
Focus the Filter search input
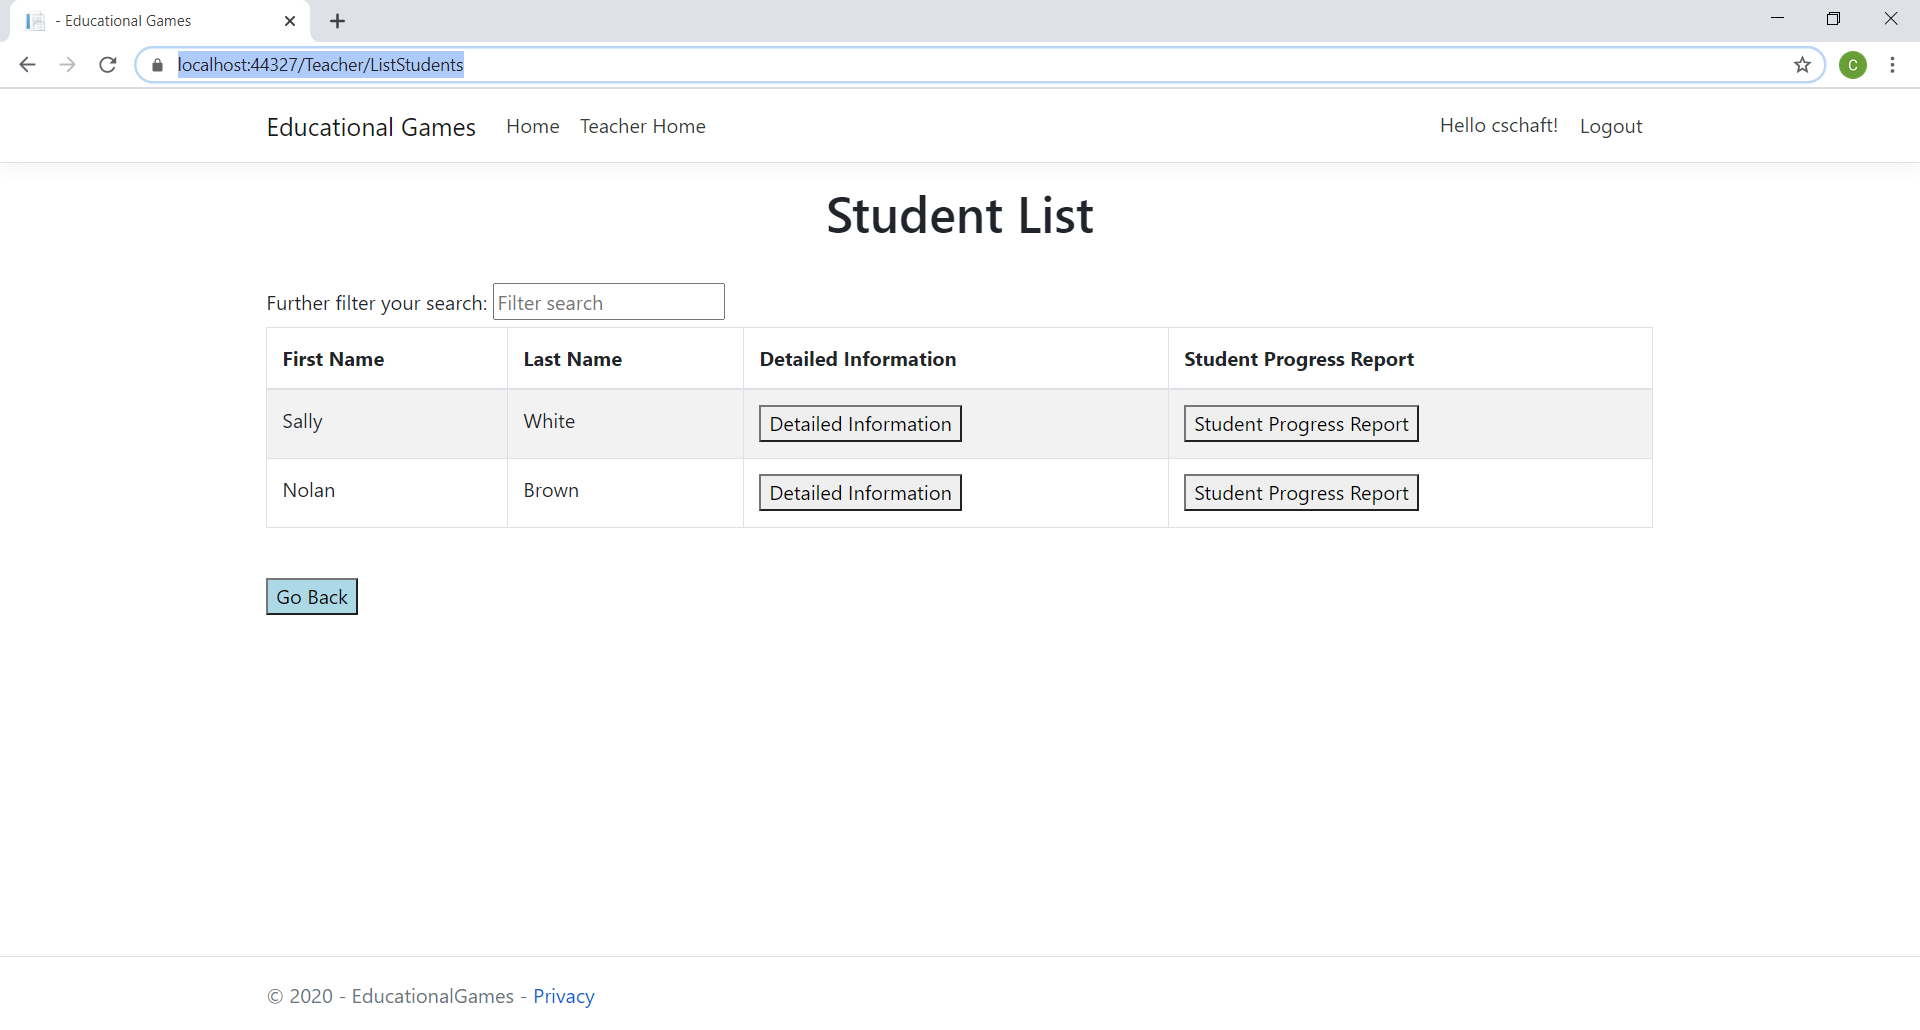tap(608, 302)
